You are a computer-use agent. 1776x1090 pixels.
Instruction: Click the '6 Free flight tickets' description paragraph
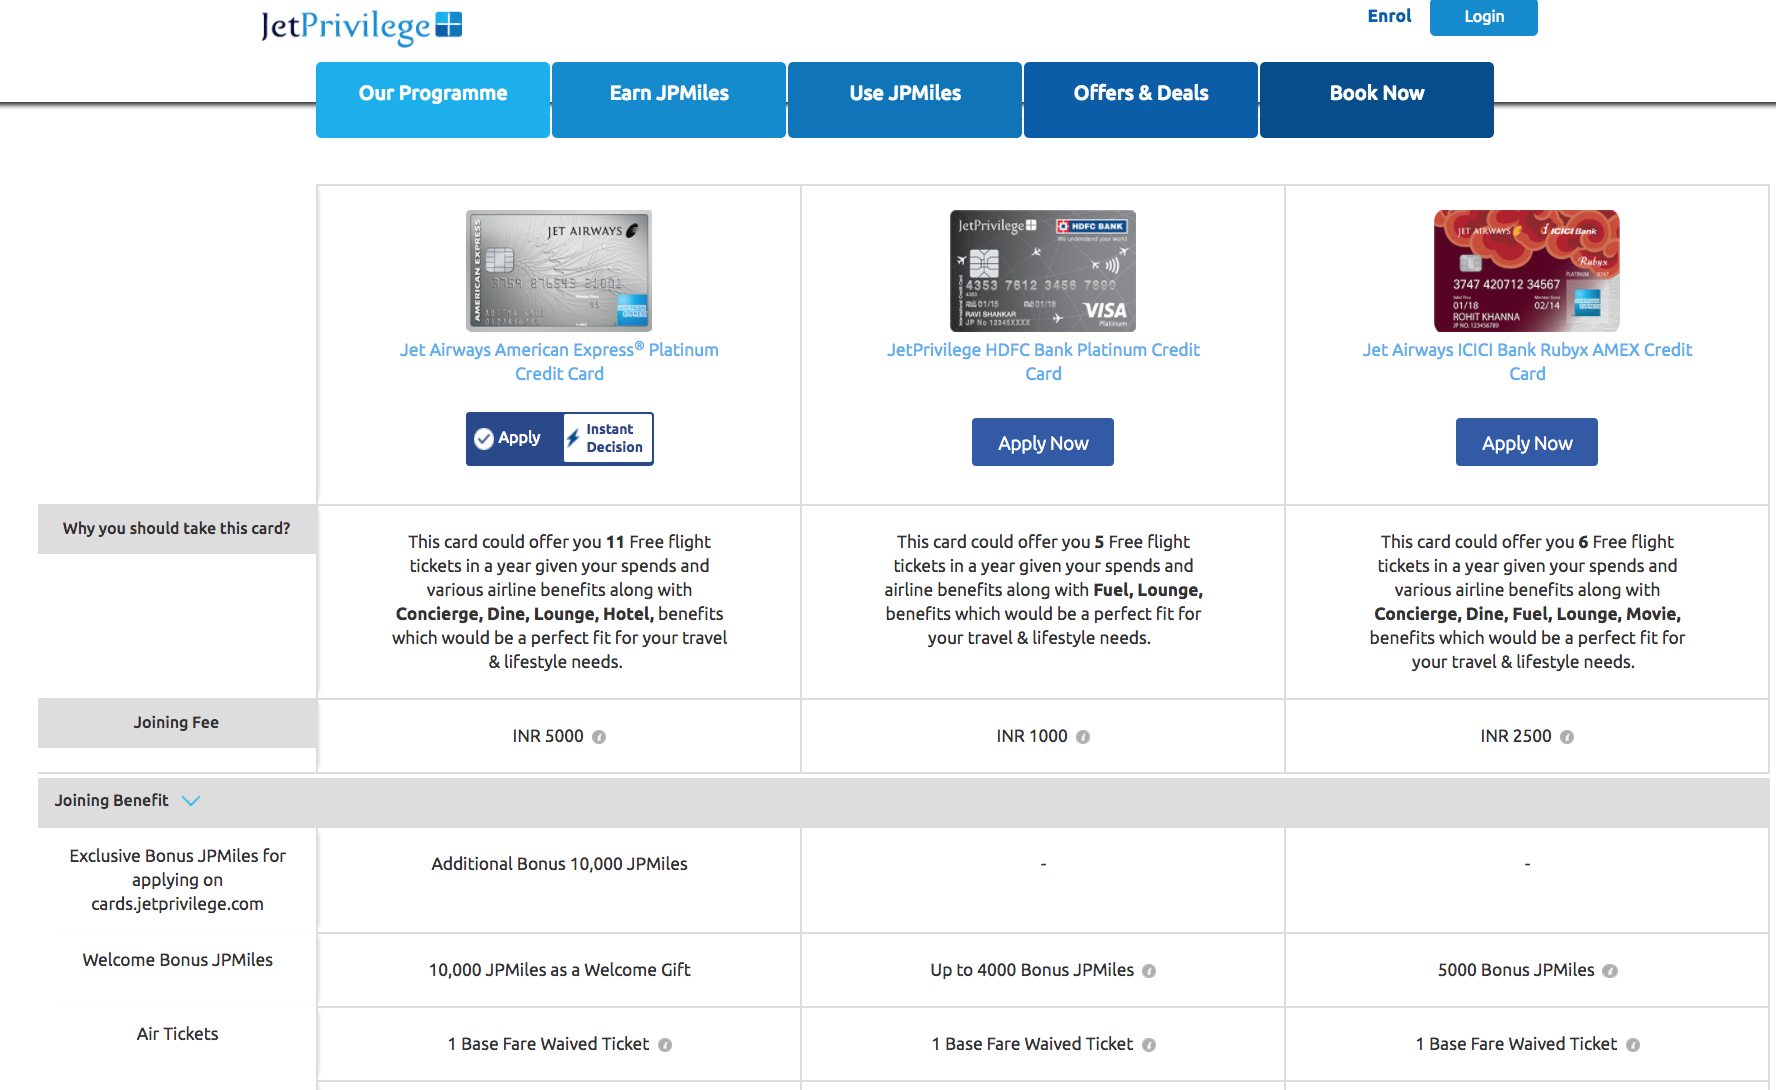(1527, 602)
